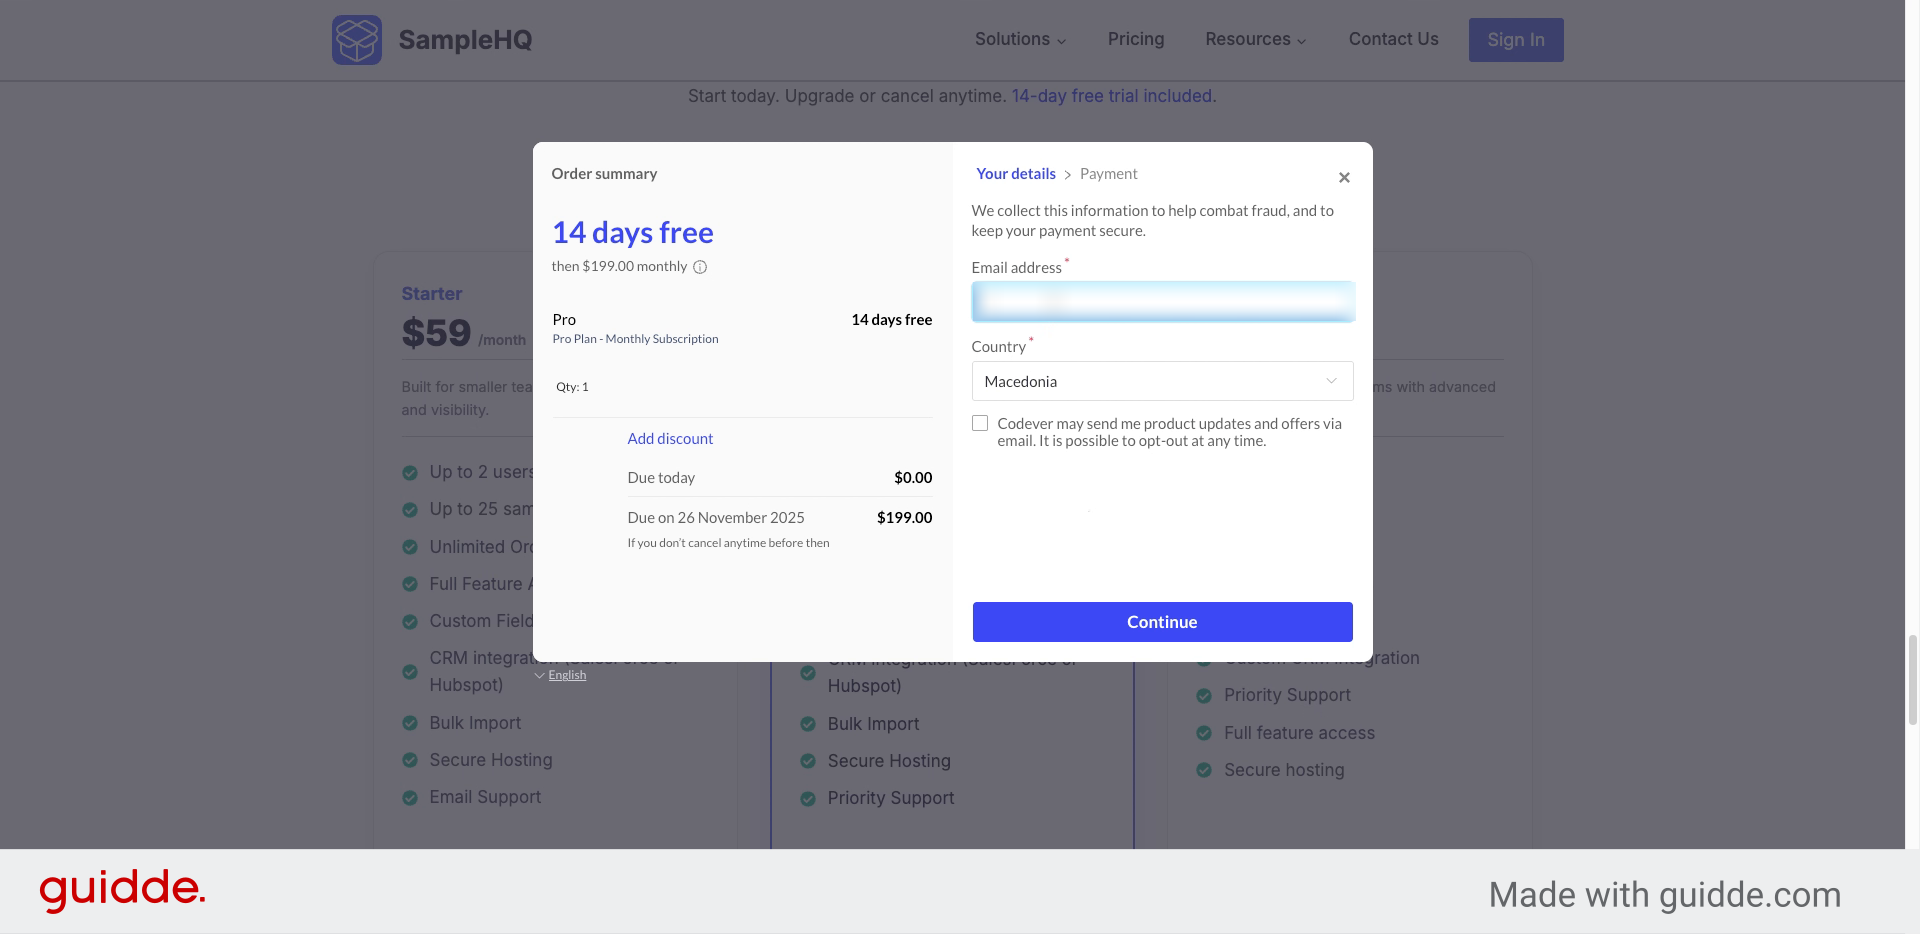Click the SampleHQ box logo icon
The width and height of the screenshot is (1920, 934).
pyautogui.click(x=357, y=40)
